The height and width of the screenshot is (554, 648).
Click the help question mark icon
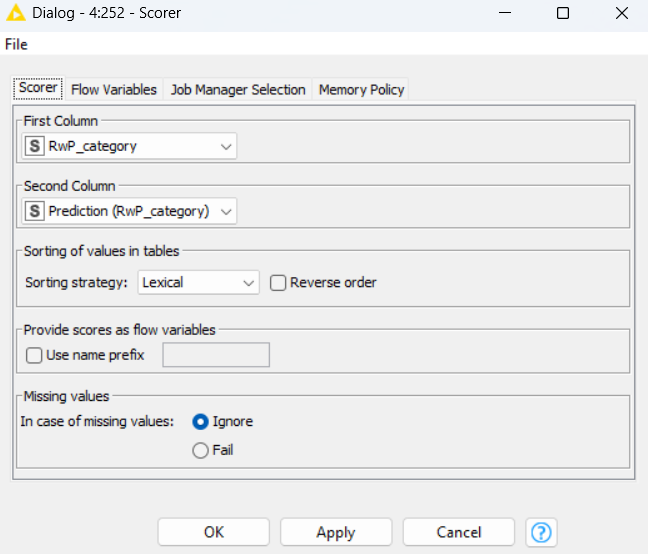(x=541, y=532)
